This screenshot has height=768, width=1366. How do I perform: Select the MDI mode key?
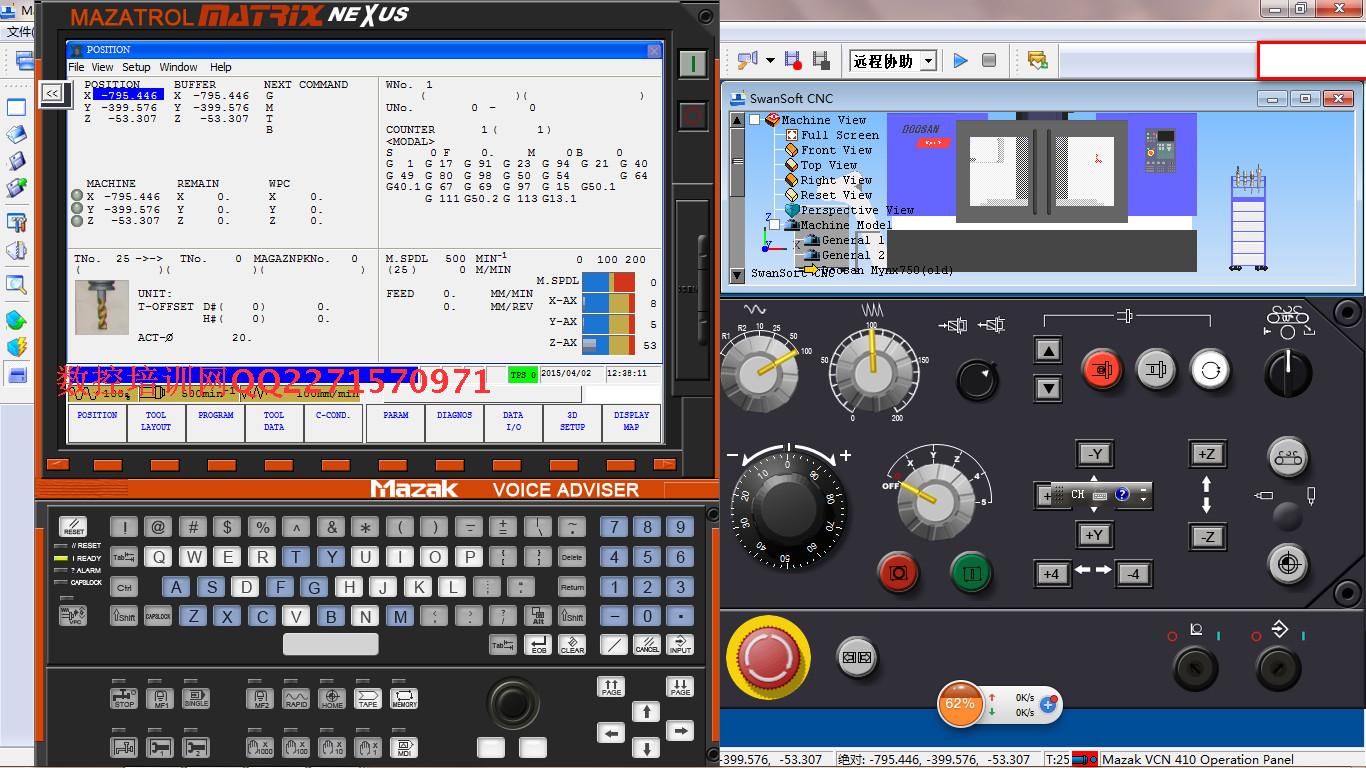pos(404,747)
